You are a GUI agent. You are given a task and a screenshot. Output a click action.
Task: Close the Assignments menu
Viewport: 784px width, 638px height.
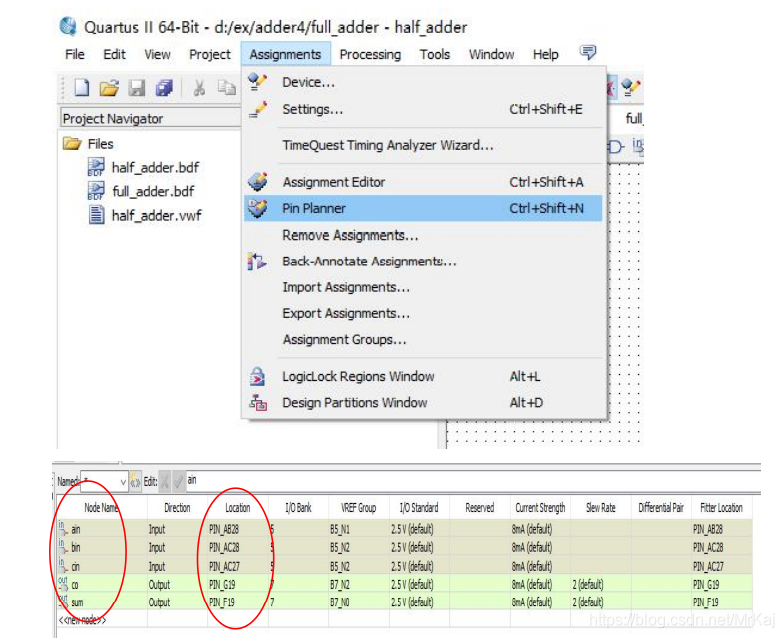pos(285,54)
